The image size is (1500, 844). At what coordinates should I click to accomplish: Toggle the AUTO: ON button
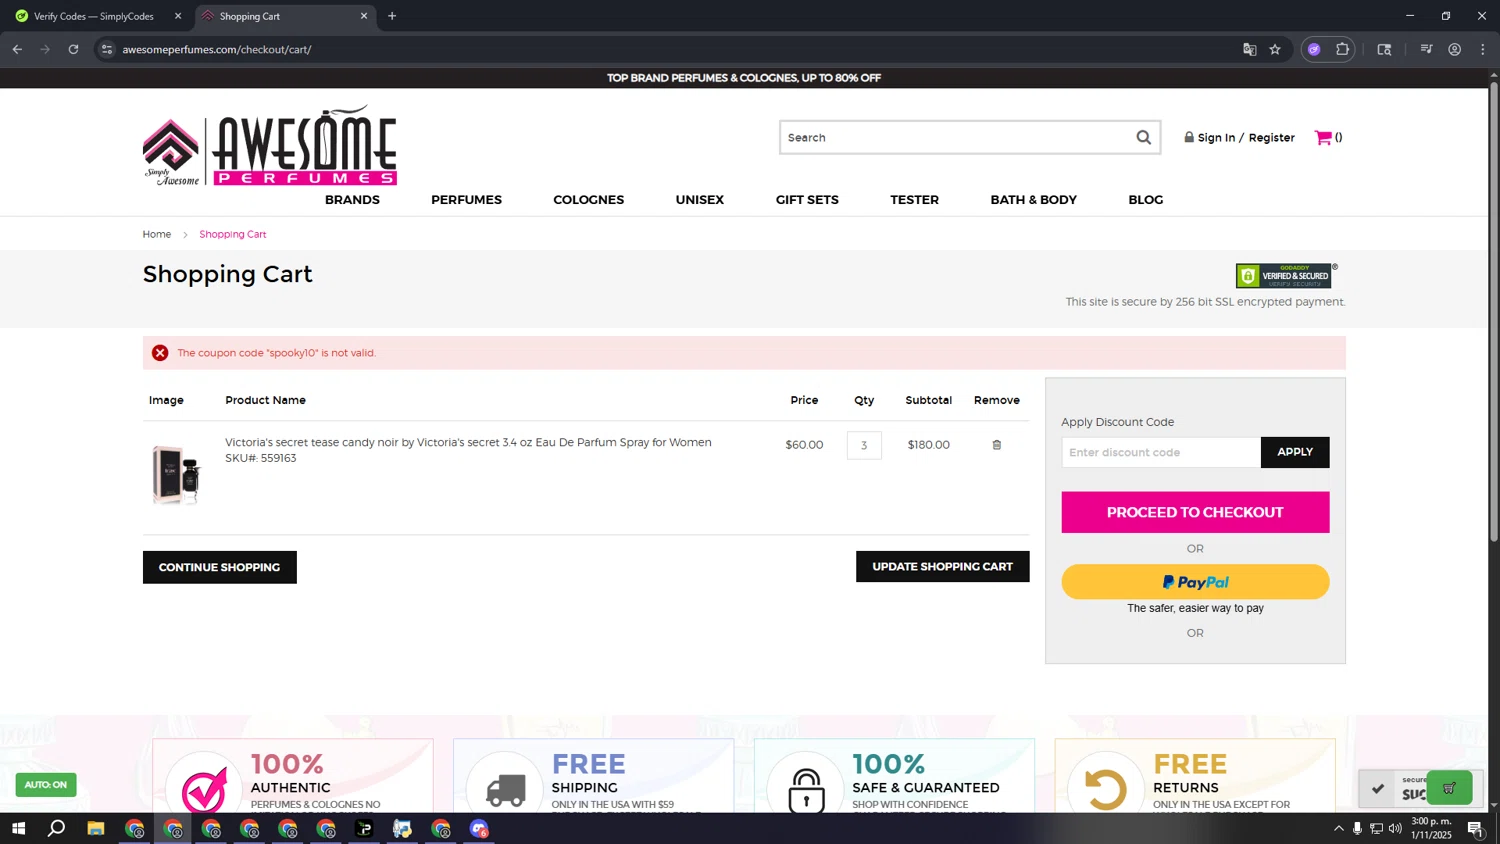click(x=46, y=785)
